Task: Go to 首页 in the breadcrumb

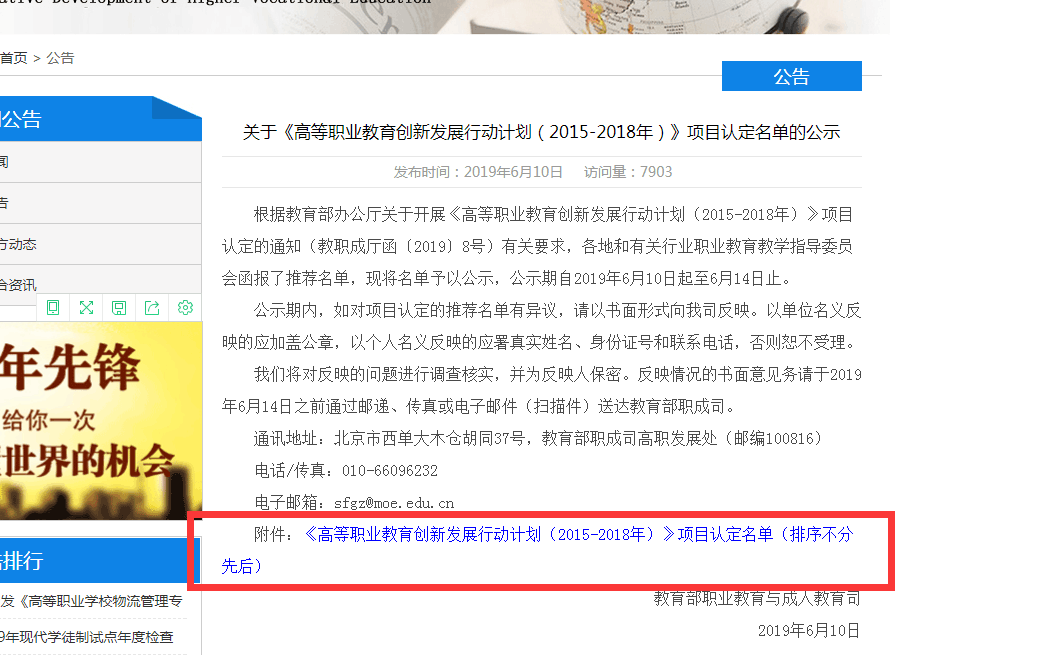Action: point(14,58)
